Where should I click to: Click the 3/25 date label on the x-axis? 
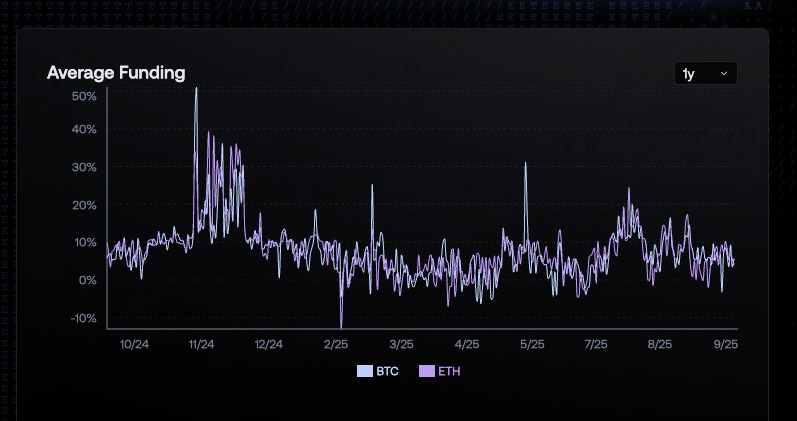401,344
